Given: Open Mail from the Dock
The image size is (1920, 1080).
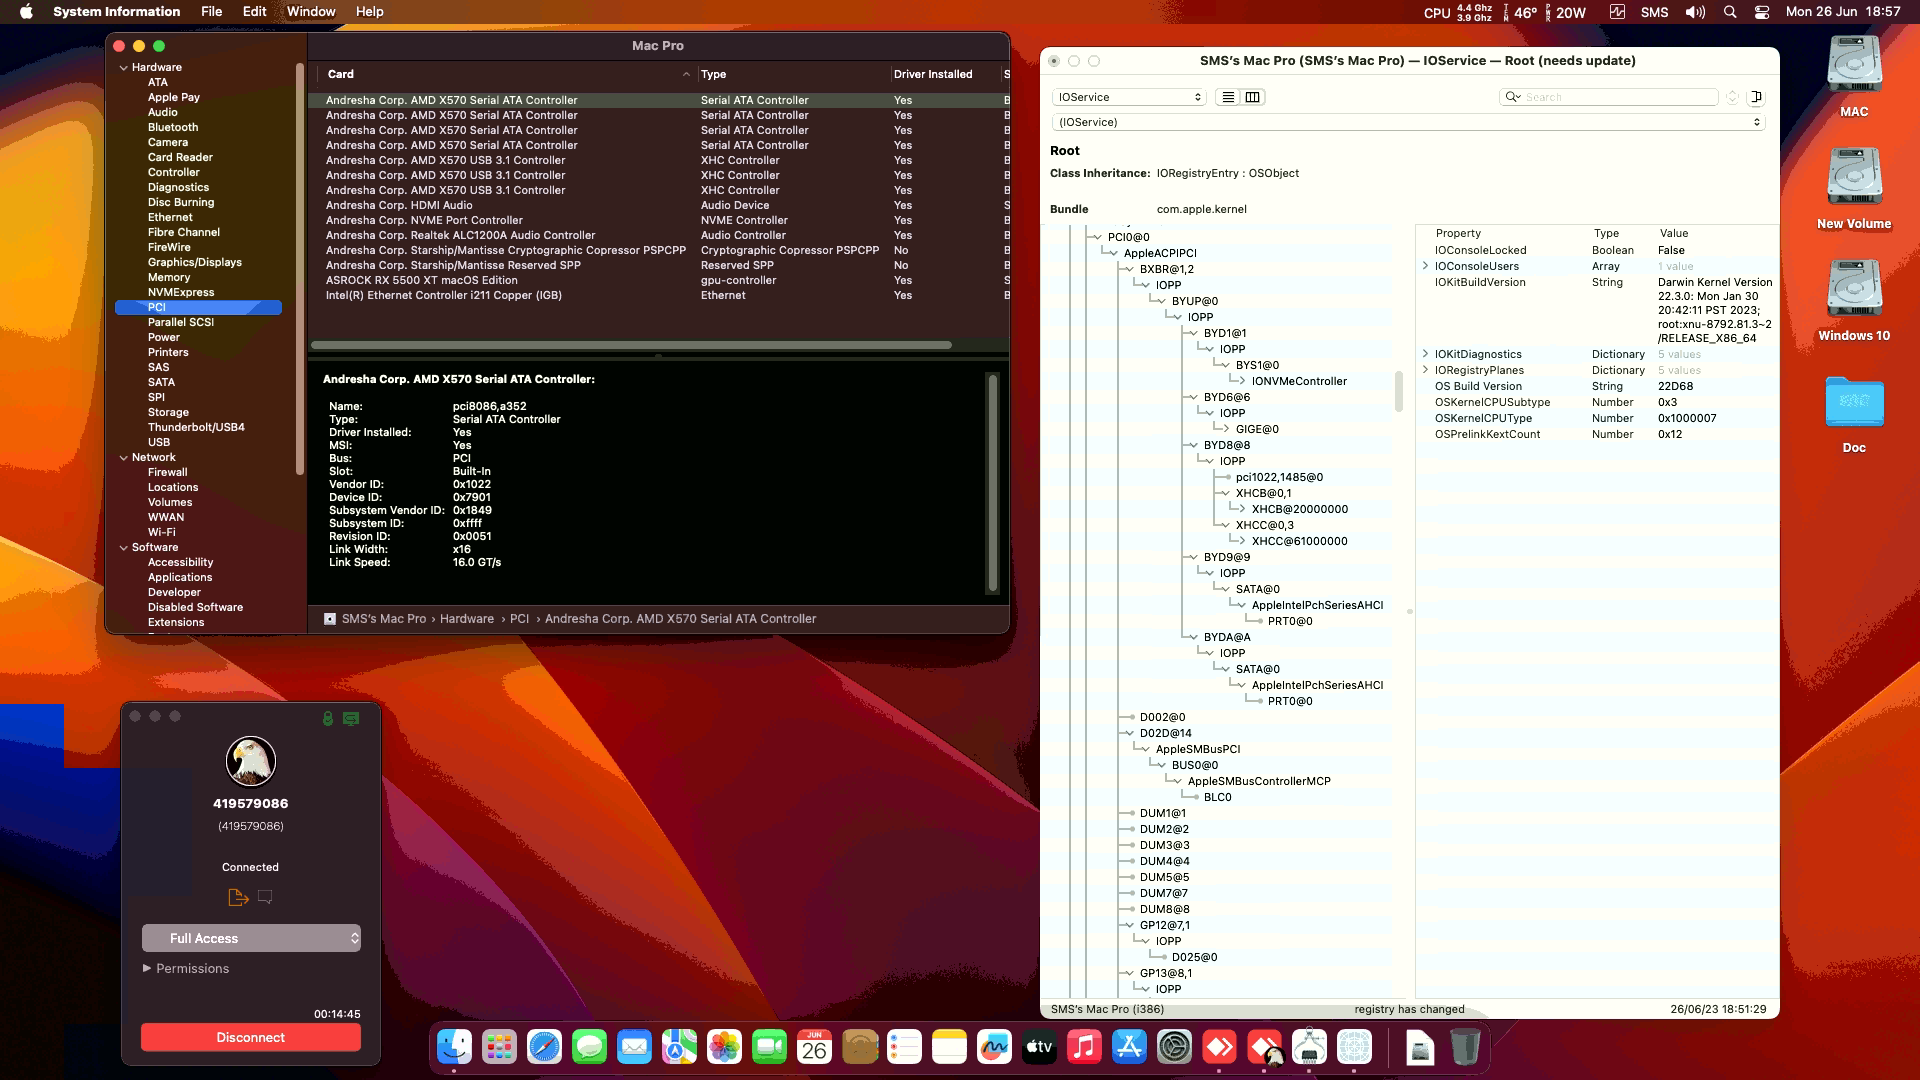Looking at the screenshot, I should (634, 1047).
